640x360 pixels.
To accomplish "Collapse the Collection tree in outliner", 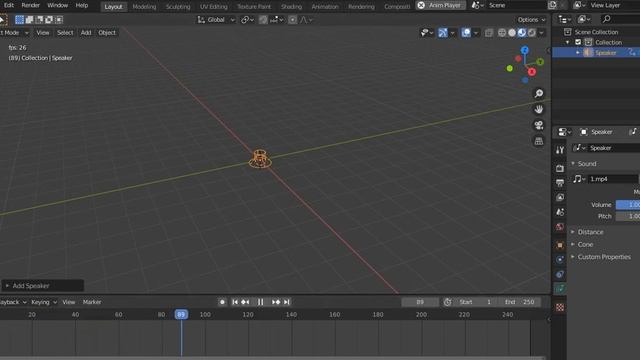I will pos(567,42).
